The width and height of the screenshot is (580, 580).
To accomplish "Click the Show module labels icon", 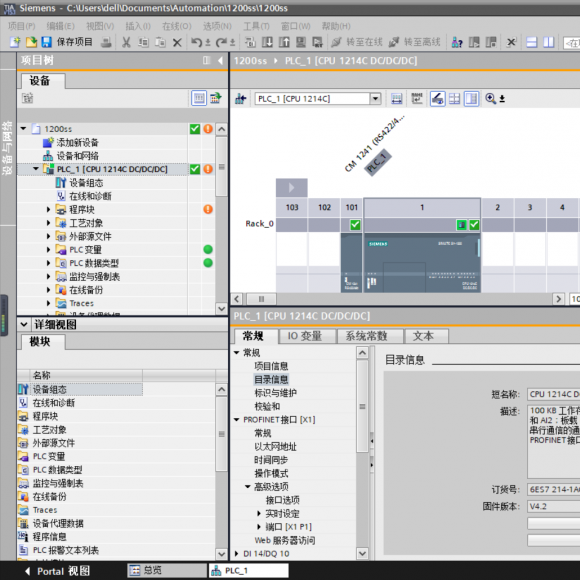I will coord(417,99).
